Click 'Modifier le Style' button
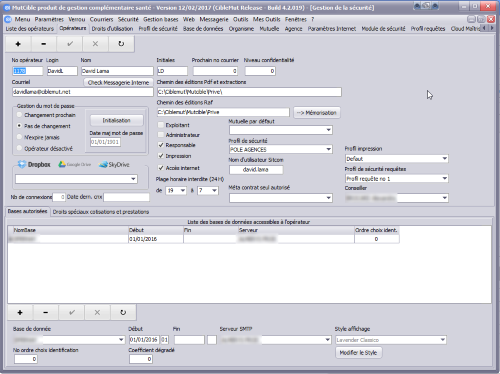500x374 pixels. [358, 353]
